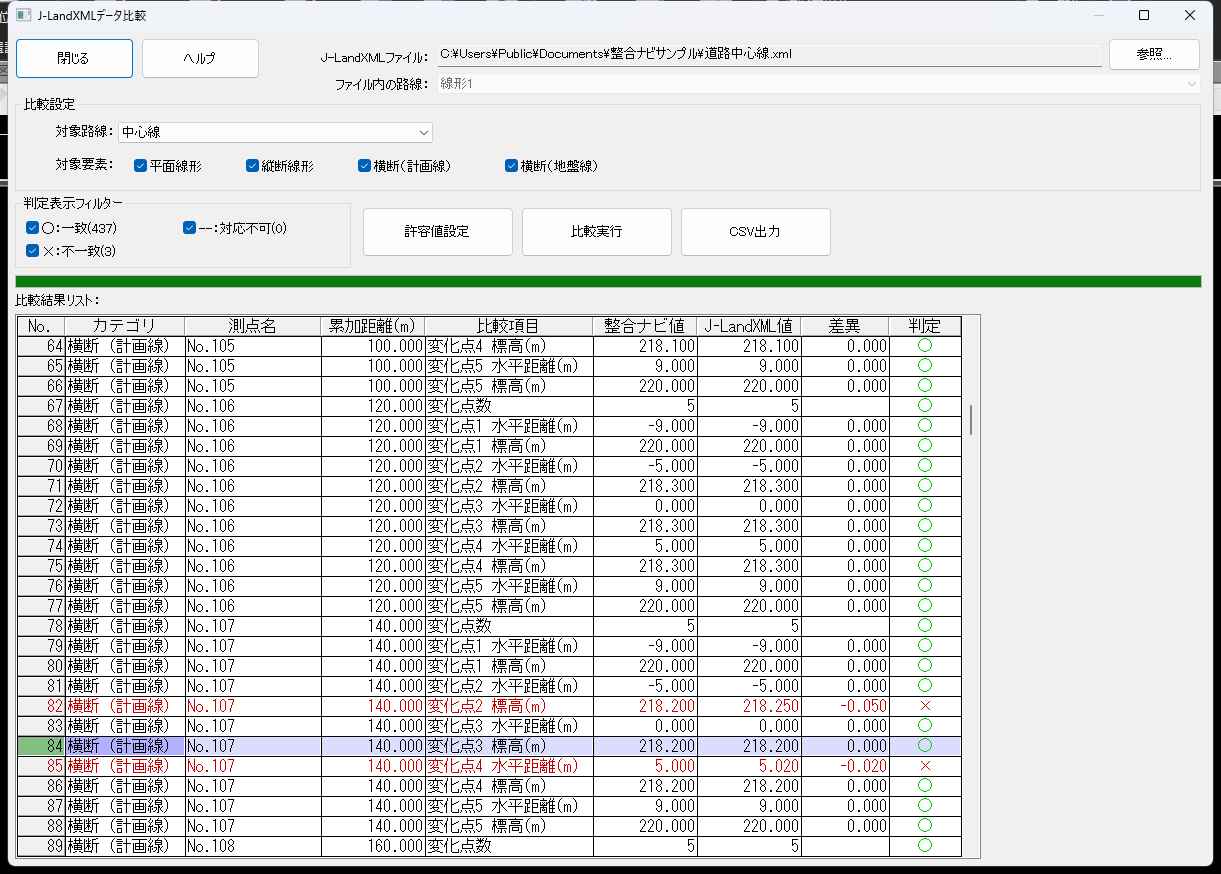Click the 判定 column header
1221x874 pixels.
pyautogui.click(x=925, y=326)
